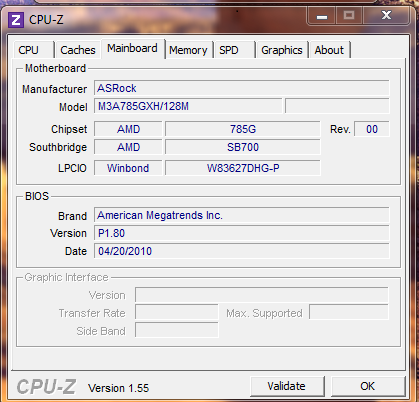Click the disabled maximize button
Screen dimensions: 419x402
[x=349, y=15]
